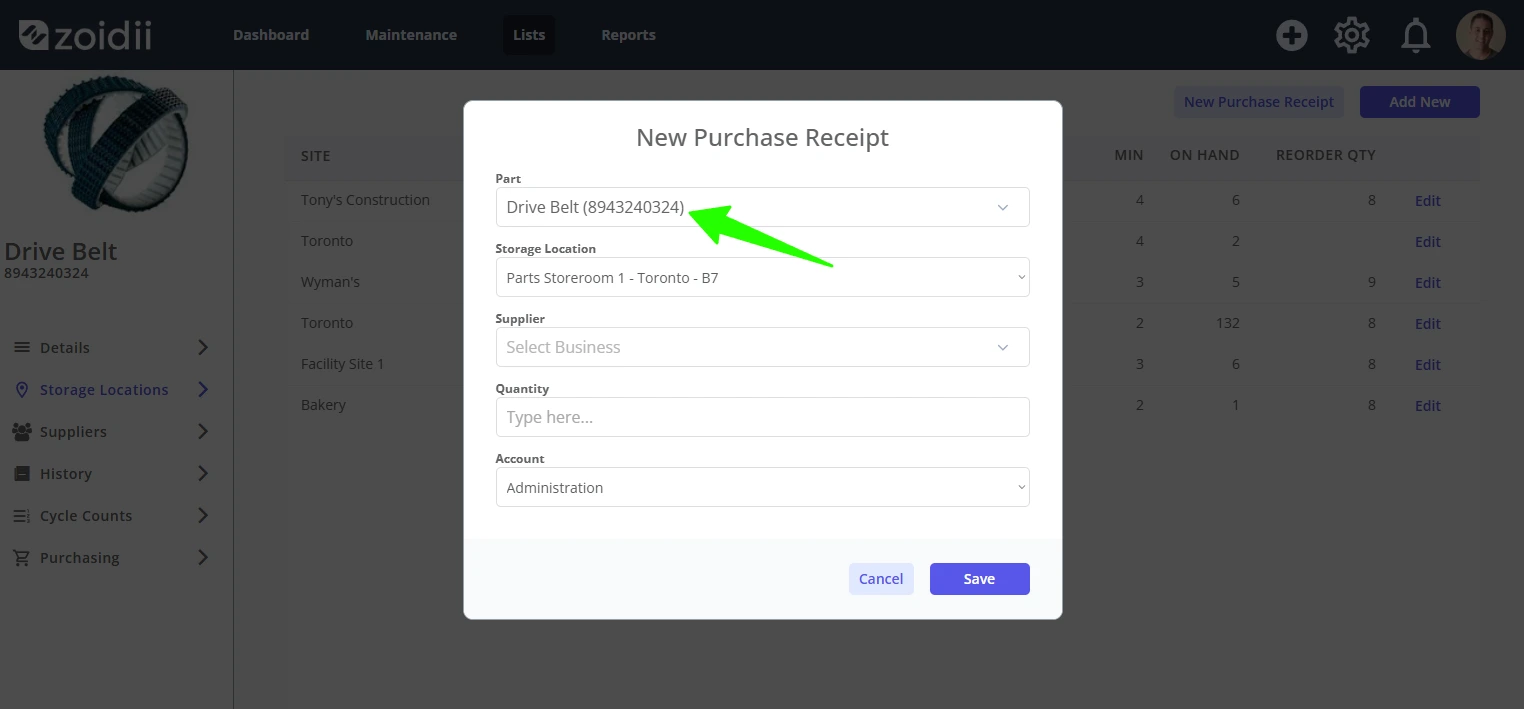Click the Storage Locations pin icon
This screenshot has width=1524, height=709.
tap(22, 390)
